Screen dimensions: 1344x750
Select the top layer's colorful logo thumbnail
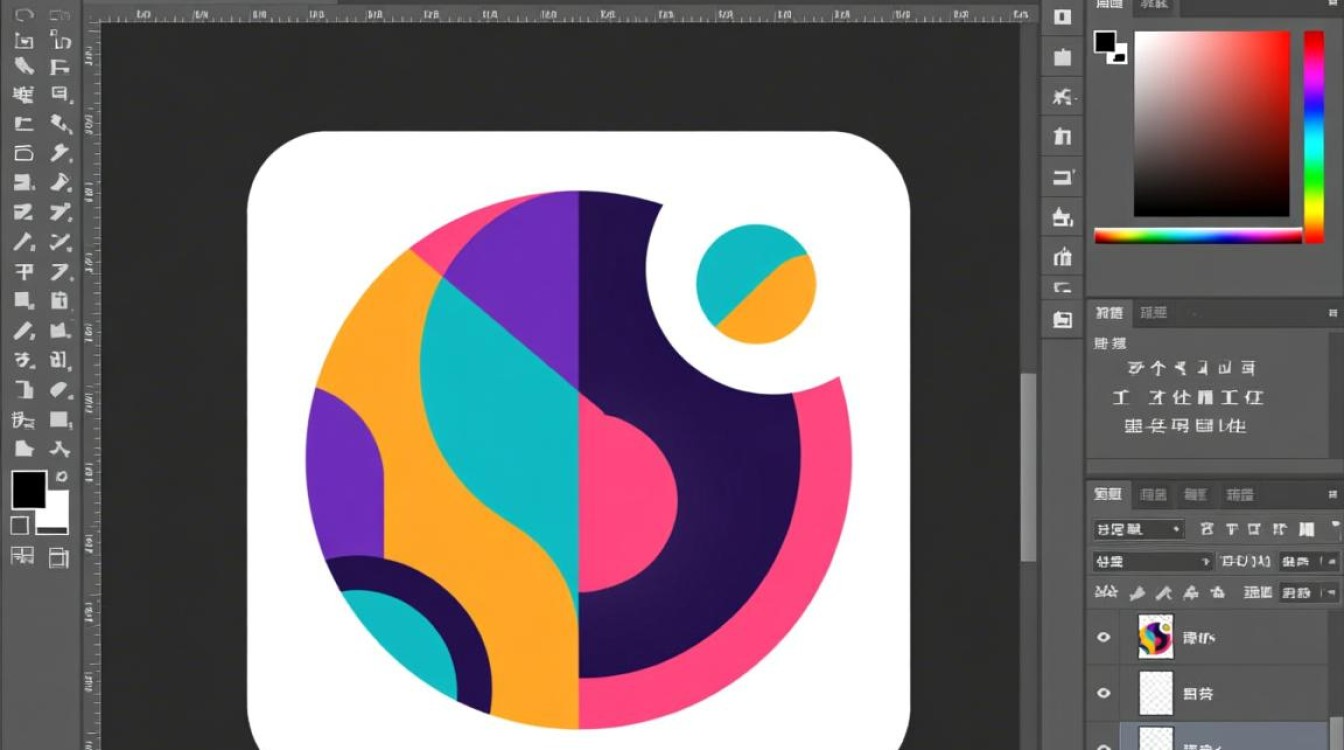click(x=1156, y=637)
